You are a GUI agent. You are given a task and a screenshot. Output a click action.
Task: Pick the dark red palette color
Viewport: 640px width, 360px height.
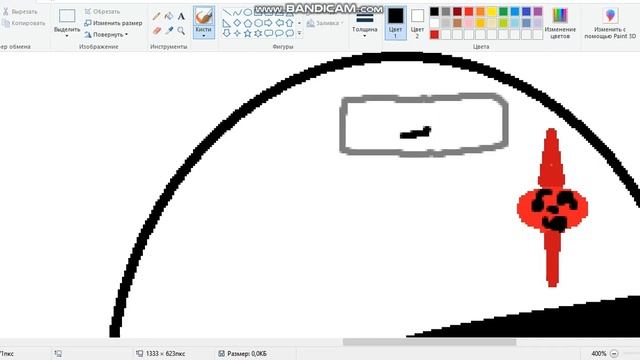point(457,11)
